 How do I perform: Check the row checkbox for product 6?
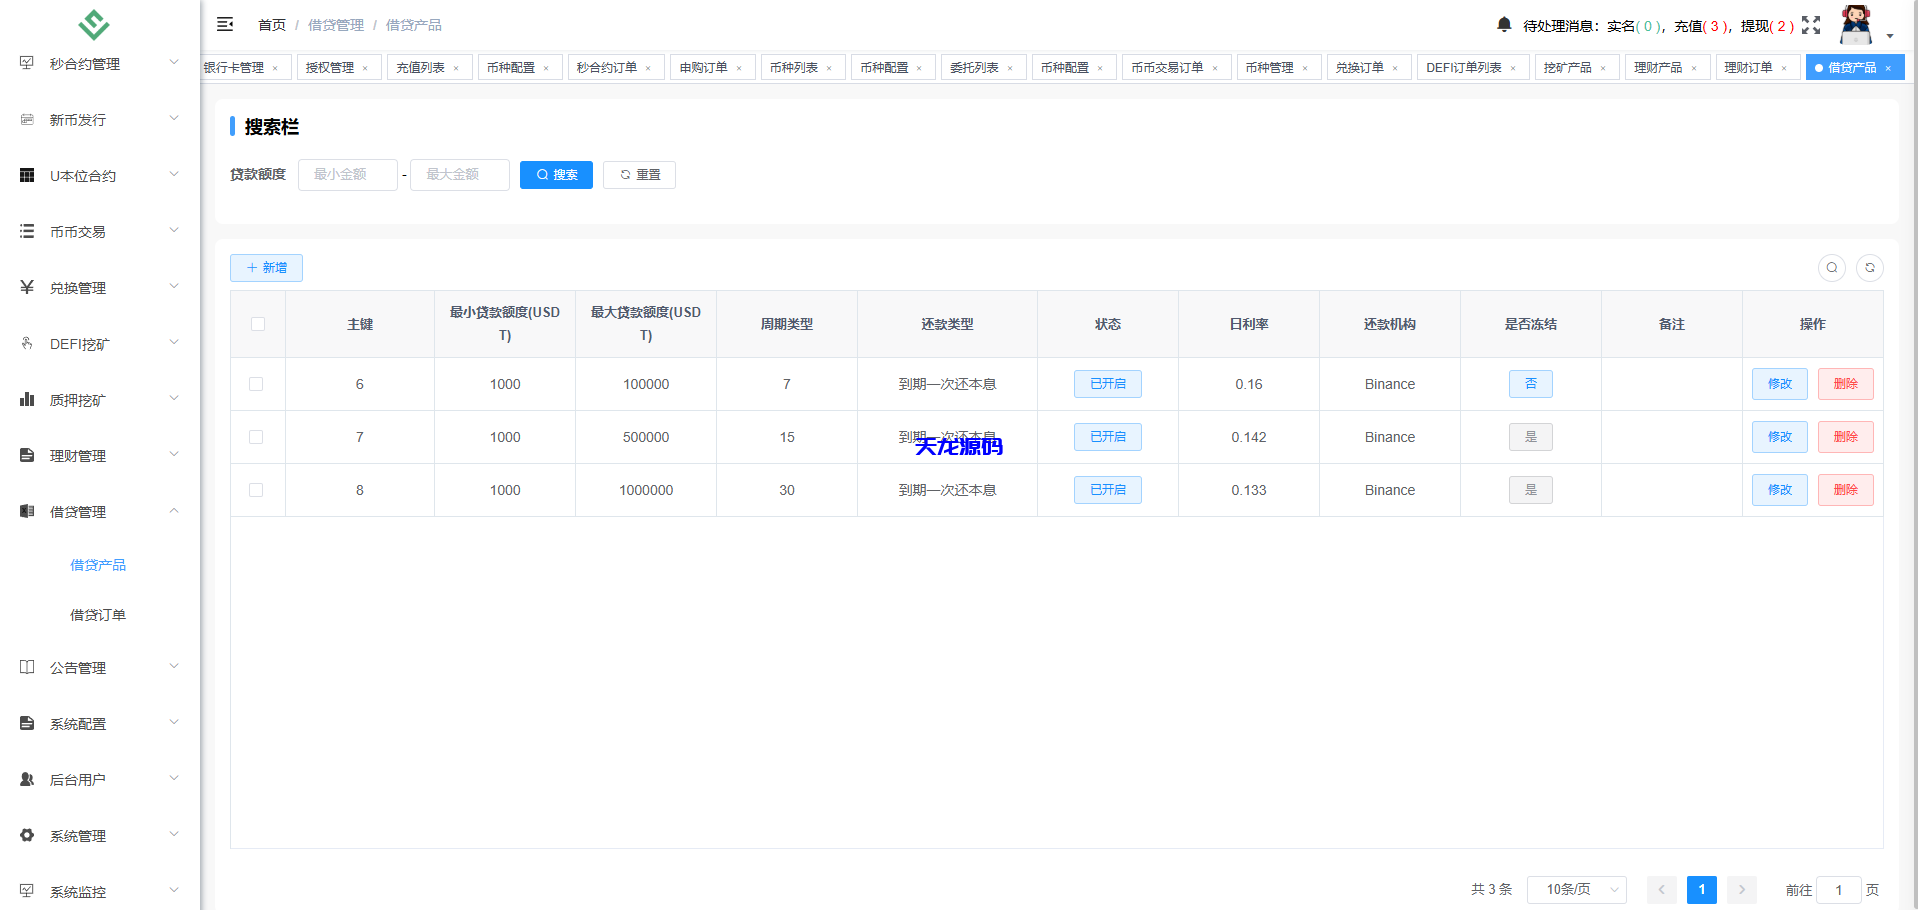(x=257, y=384)
